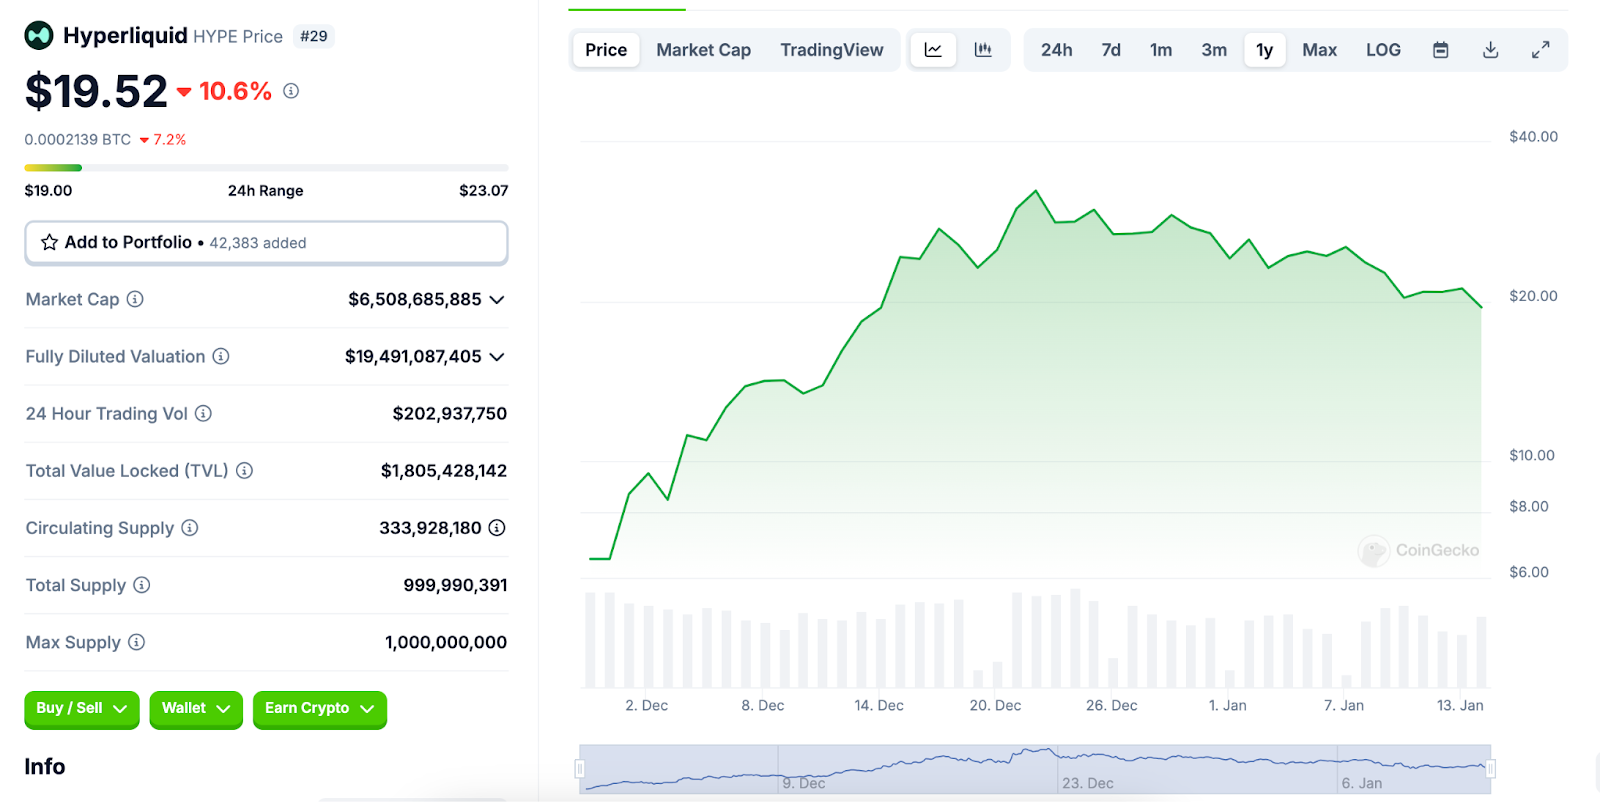Click the 14. Dec axis label

click(x=879, y=705)
